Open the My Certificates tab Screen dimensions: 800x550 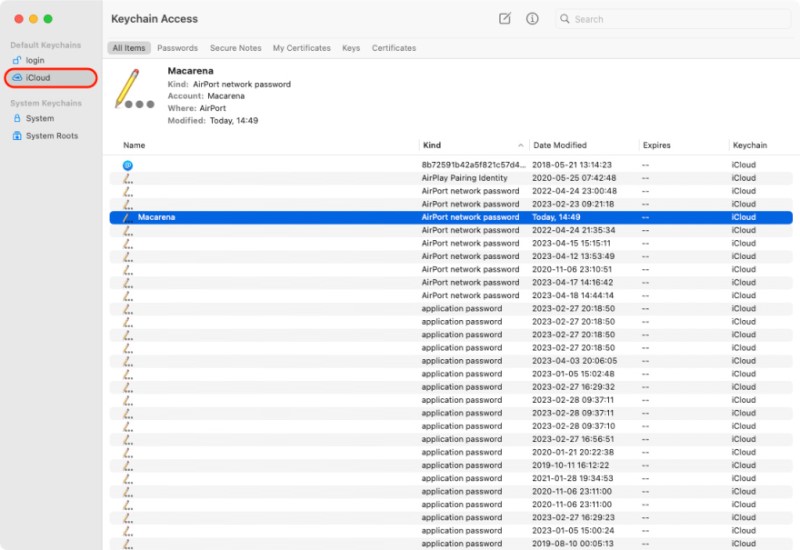point(302,48)
